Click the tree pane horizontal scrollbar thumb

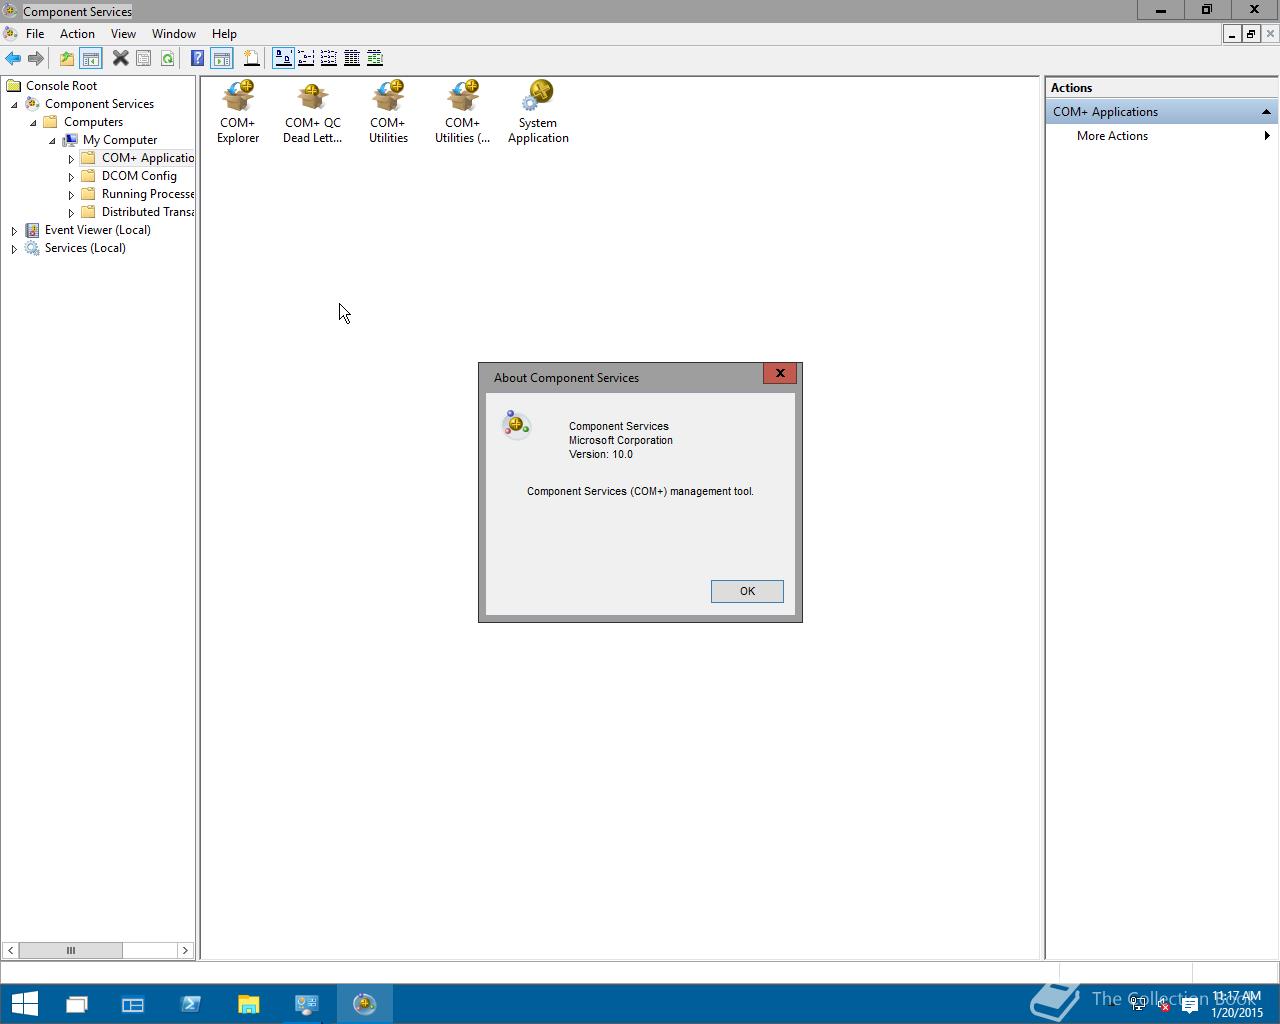coord(71,950)
